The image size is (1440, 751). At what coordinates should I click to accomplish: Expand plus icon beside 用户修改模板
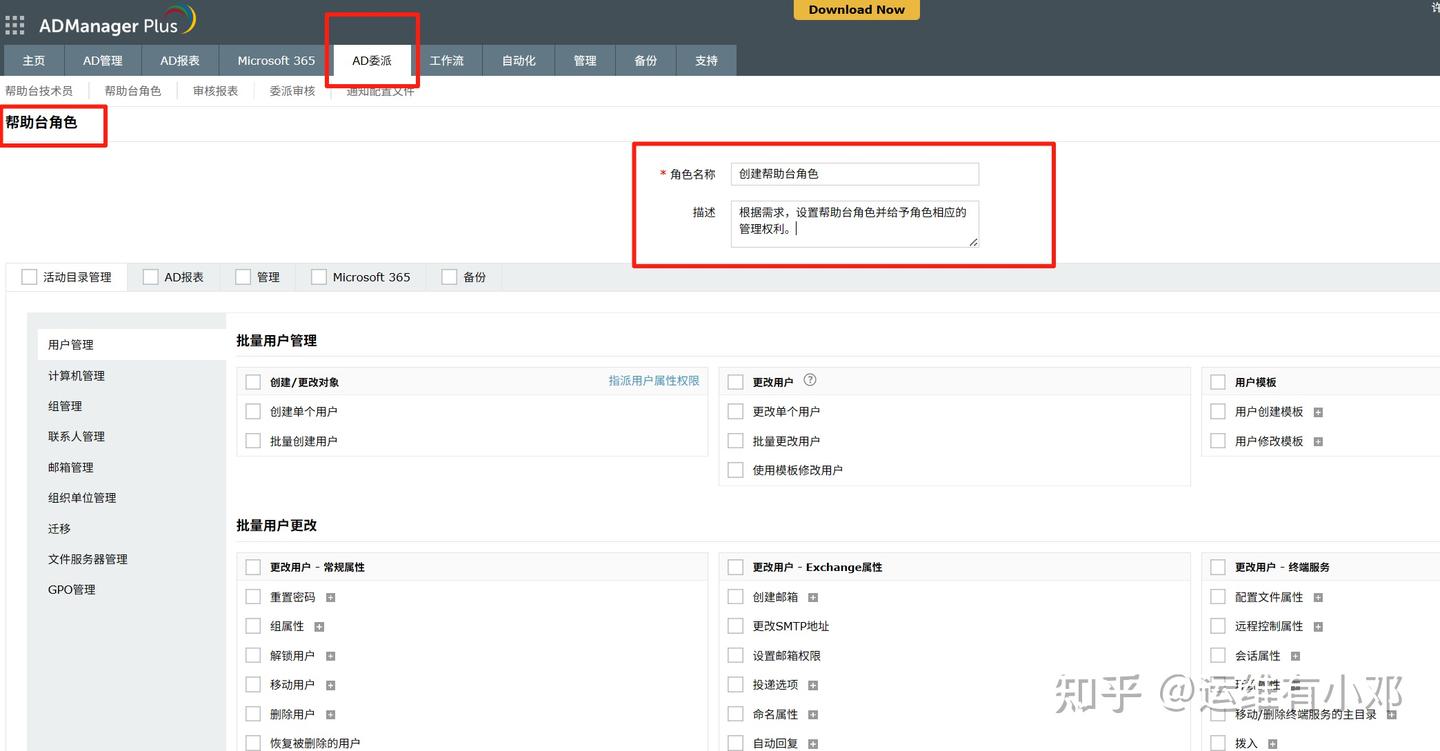point(1318,442)
